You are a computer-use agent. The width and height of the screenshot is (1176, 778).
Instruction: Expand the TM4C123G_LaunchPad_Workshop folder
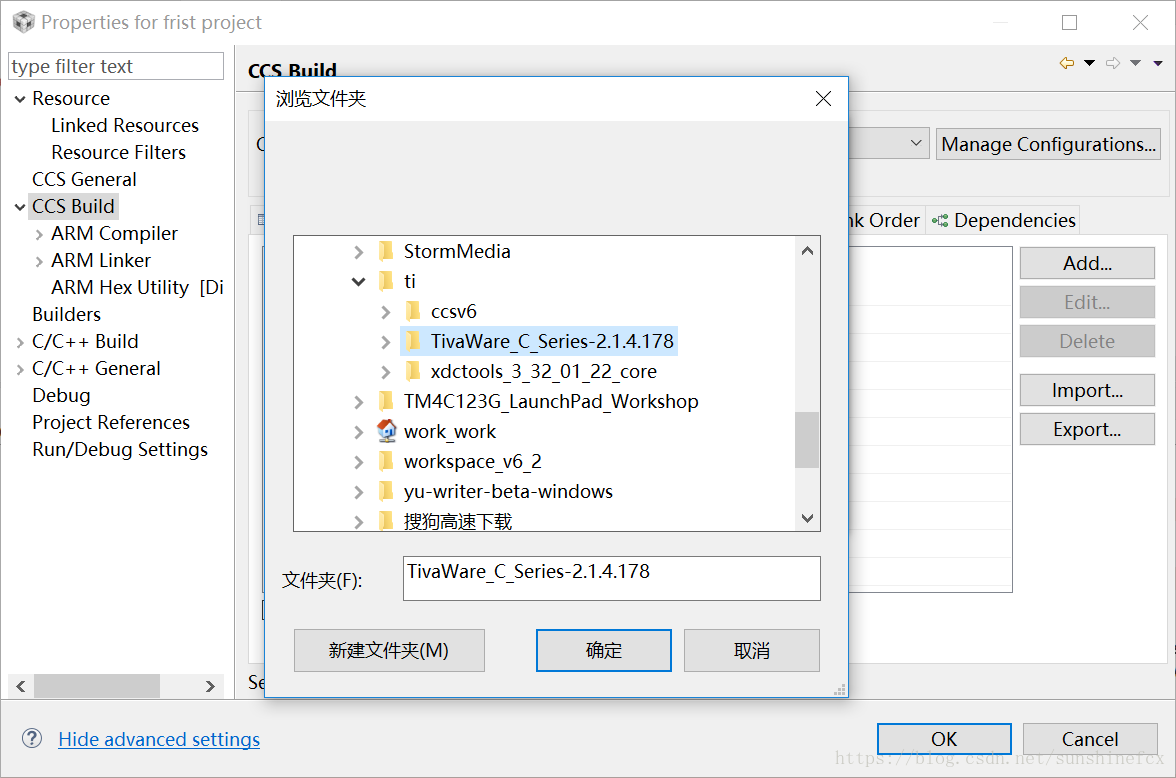(x=358, y=401)
